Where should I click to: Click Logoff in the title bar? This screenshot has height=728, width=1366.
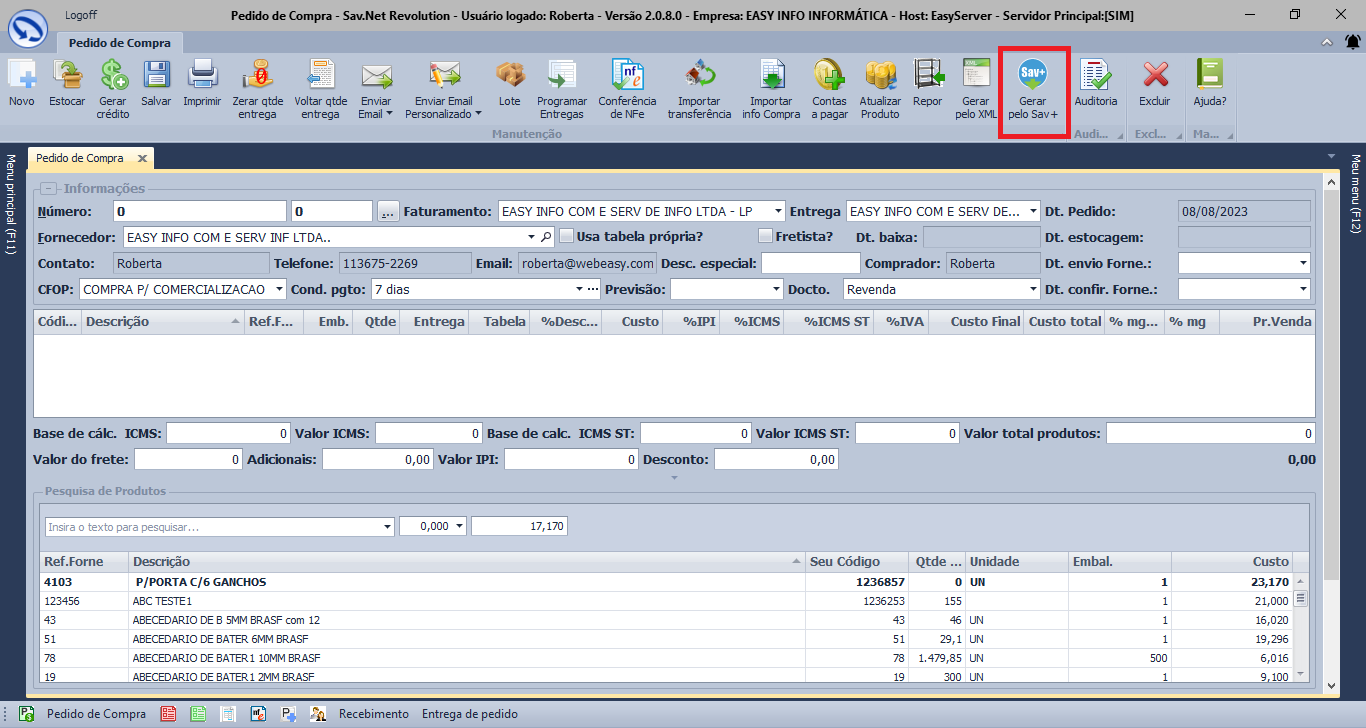80,15
